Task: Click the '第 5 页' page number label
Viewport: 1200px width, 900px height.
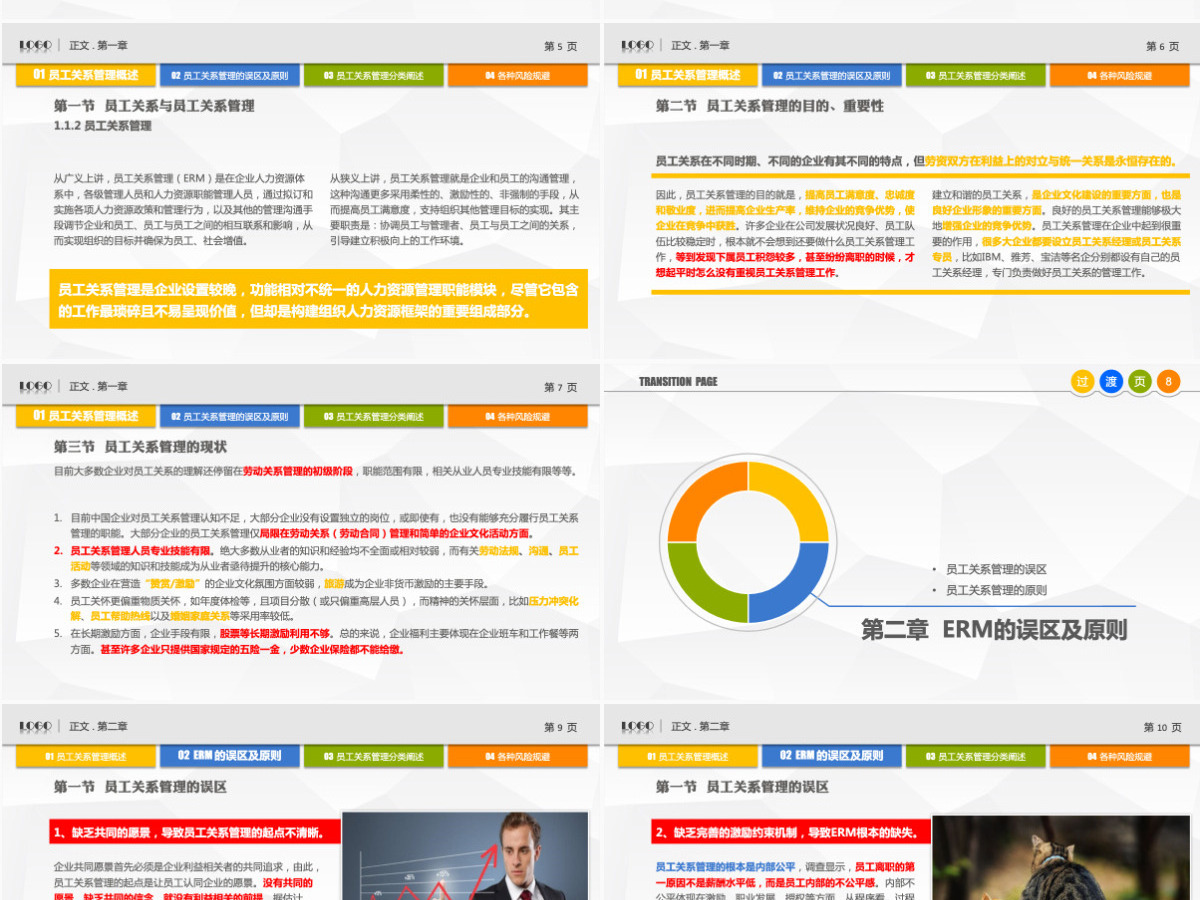Action: coord(560,46)
